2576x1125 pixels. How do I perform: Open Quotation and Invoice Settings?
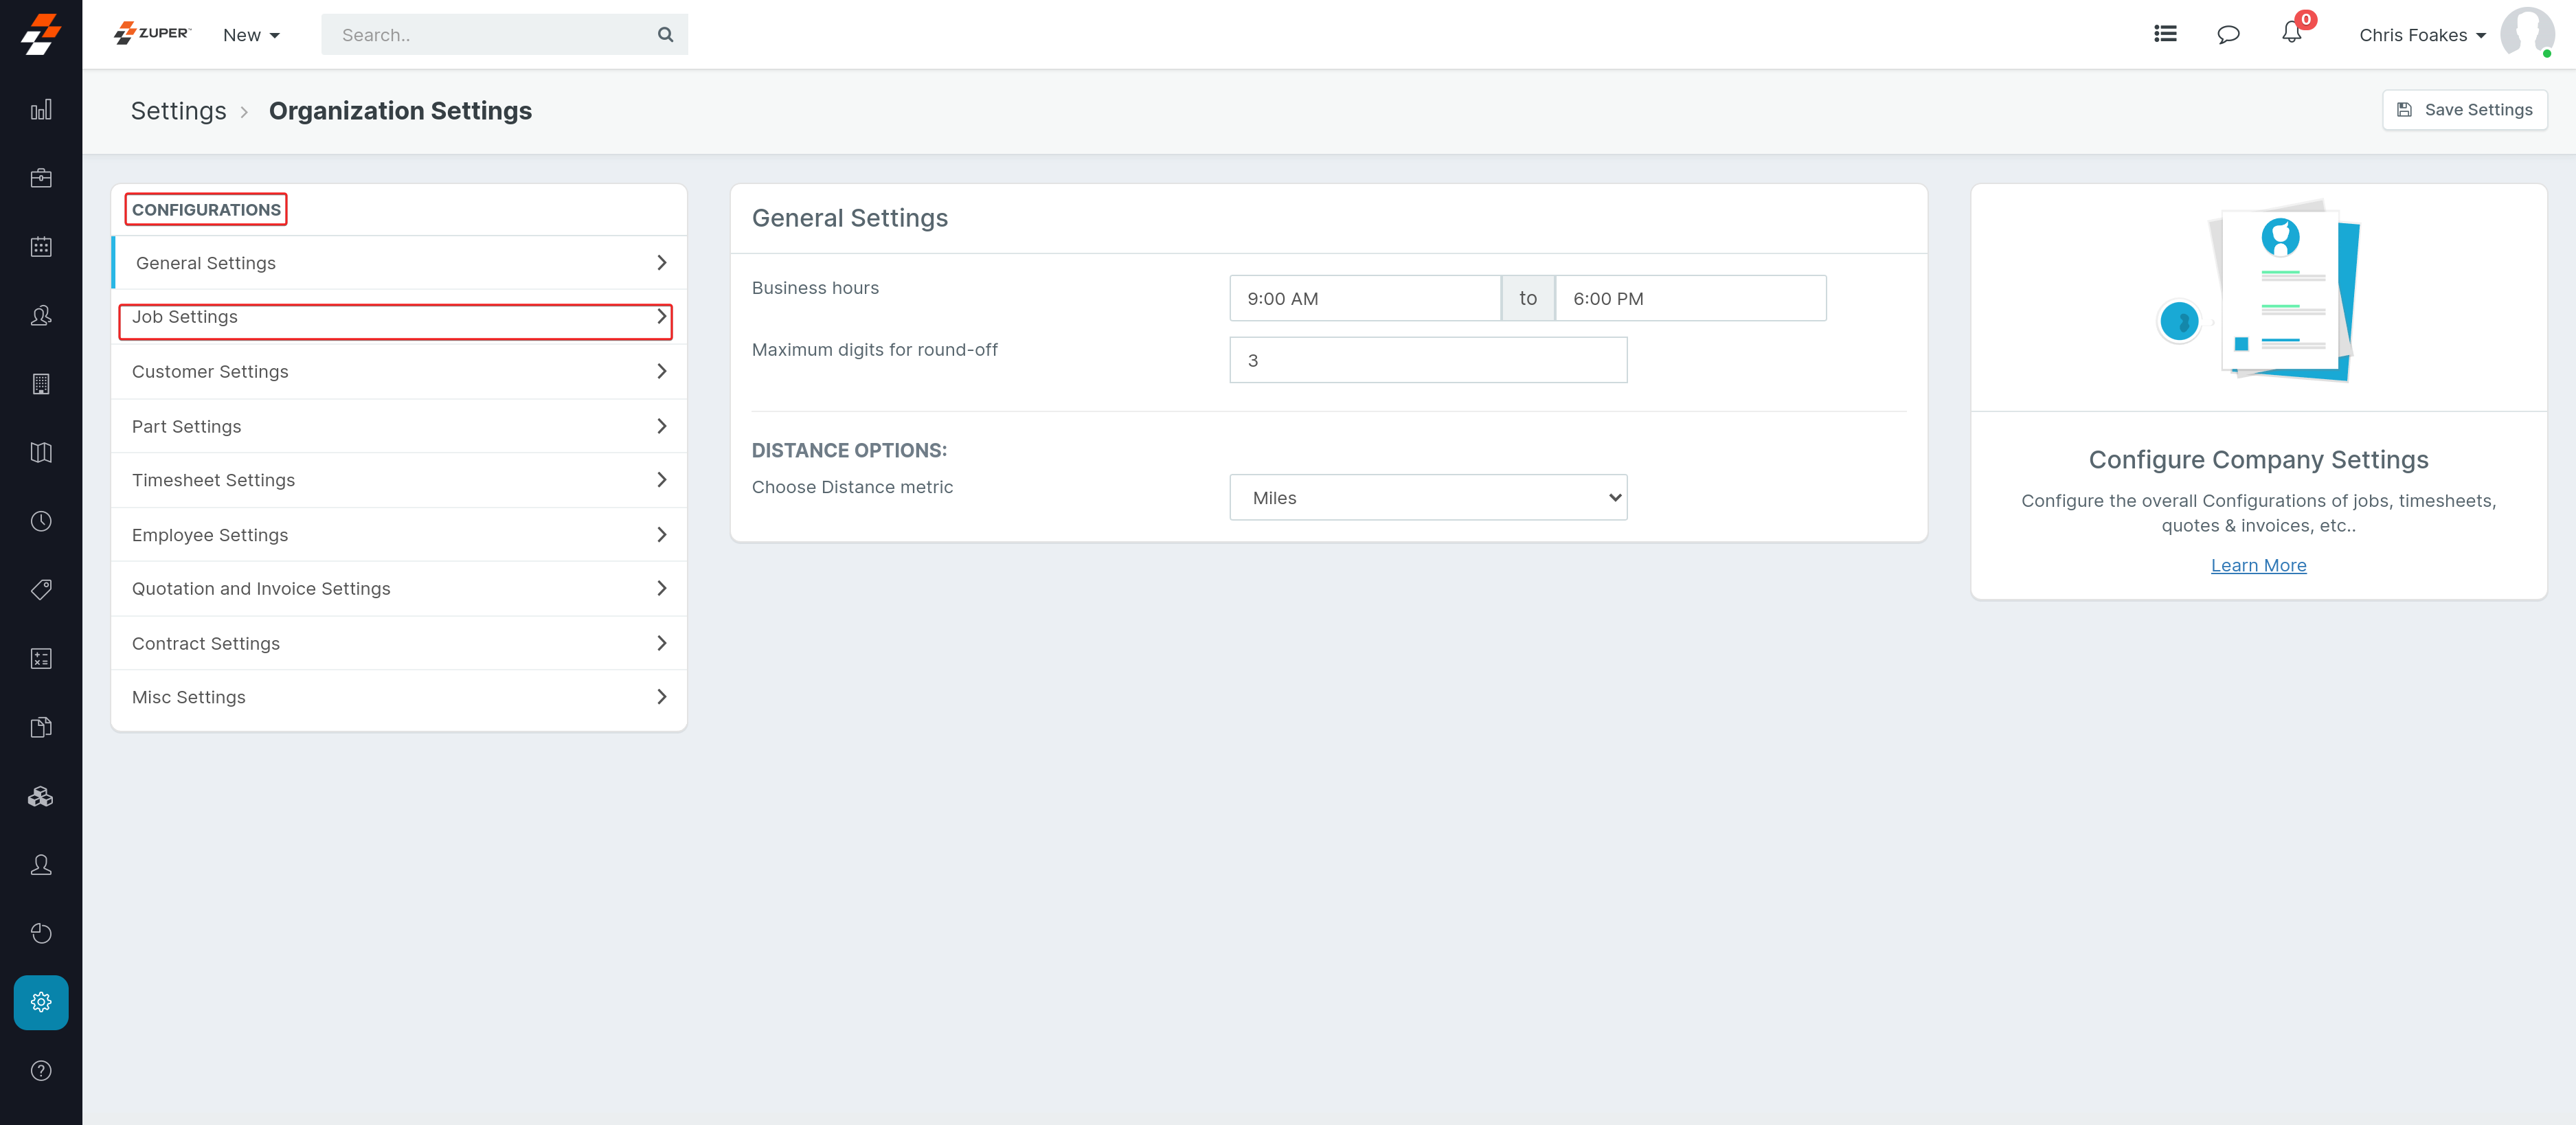(398, 589)
